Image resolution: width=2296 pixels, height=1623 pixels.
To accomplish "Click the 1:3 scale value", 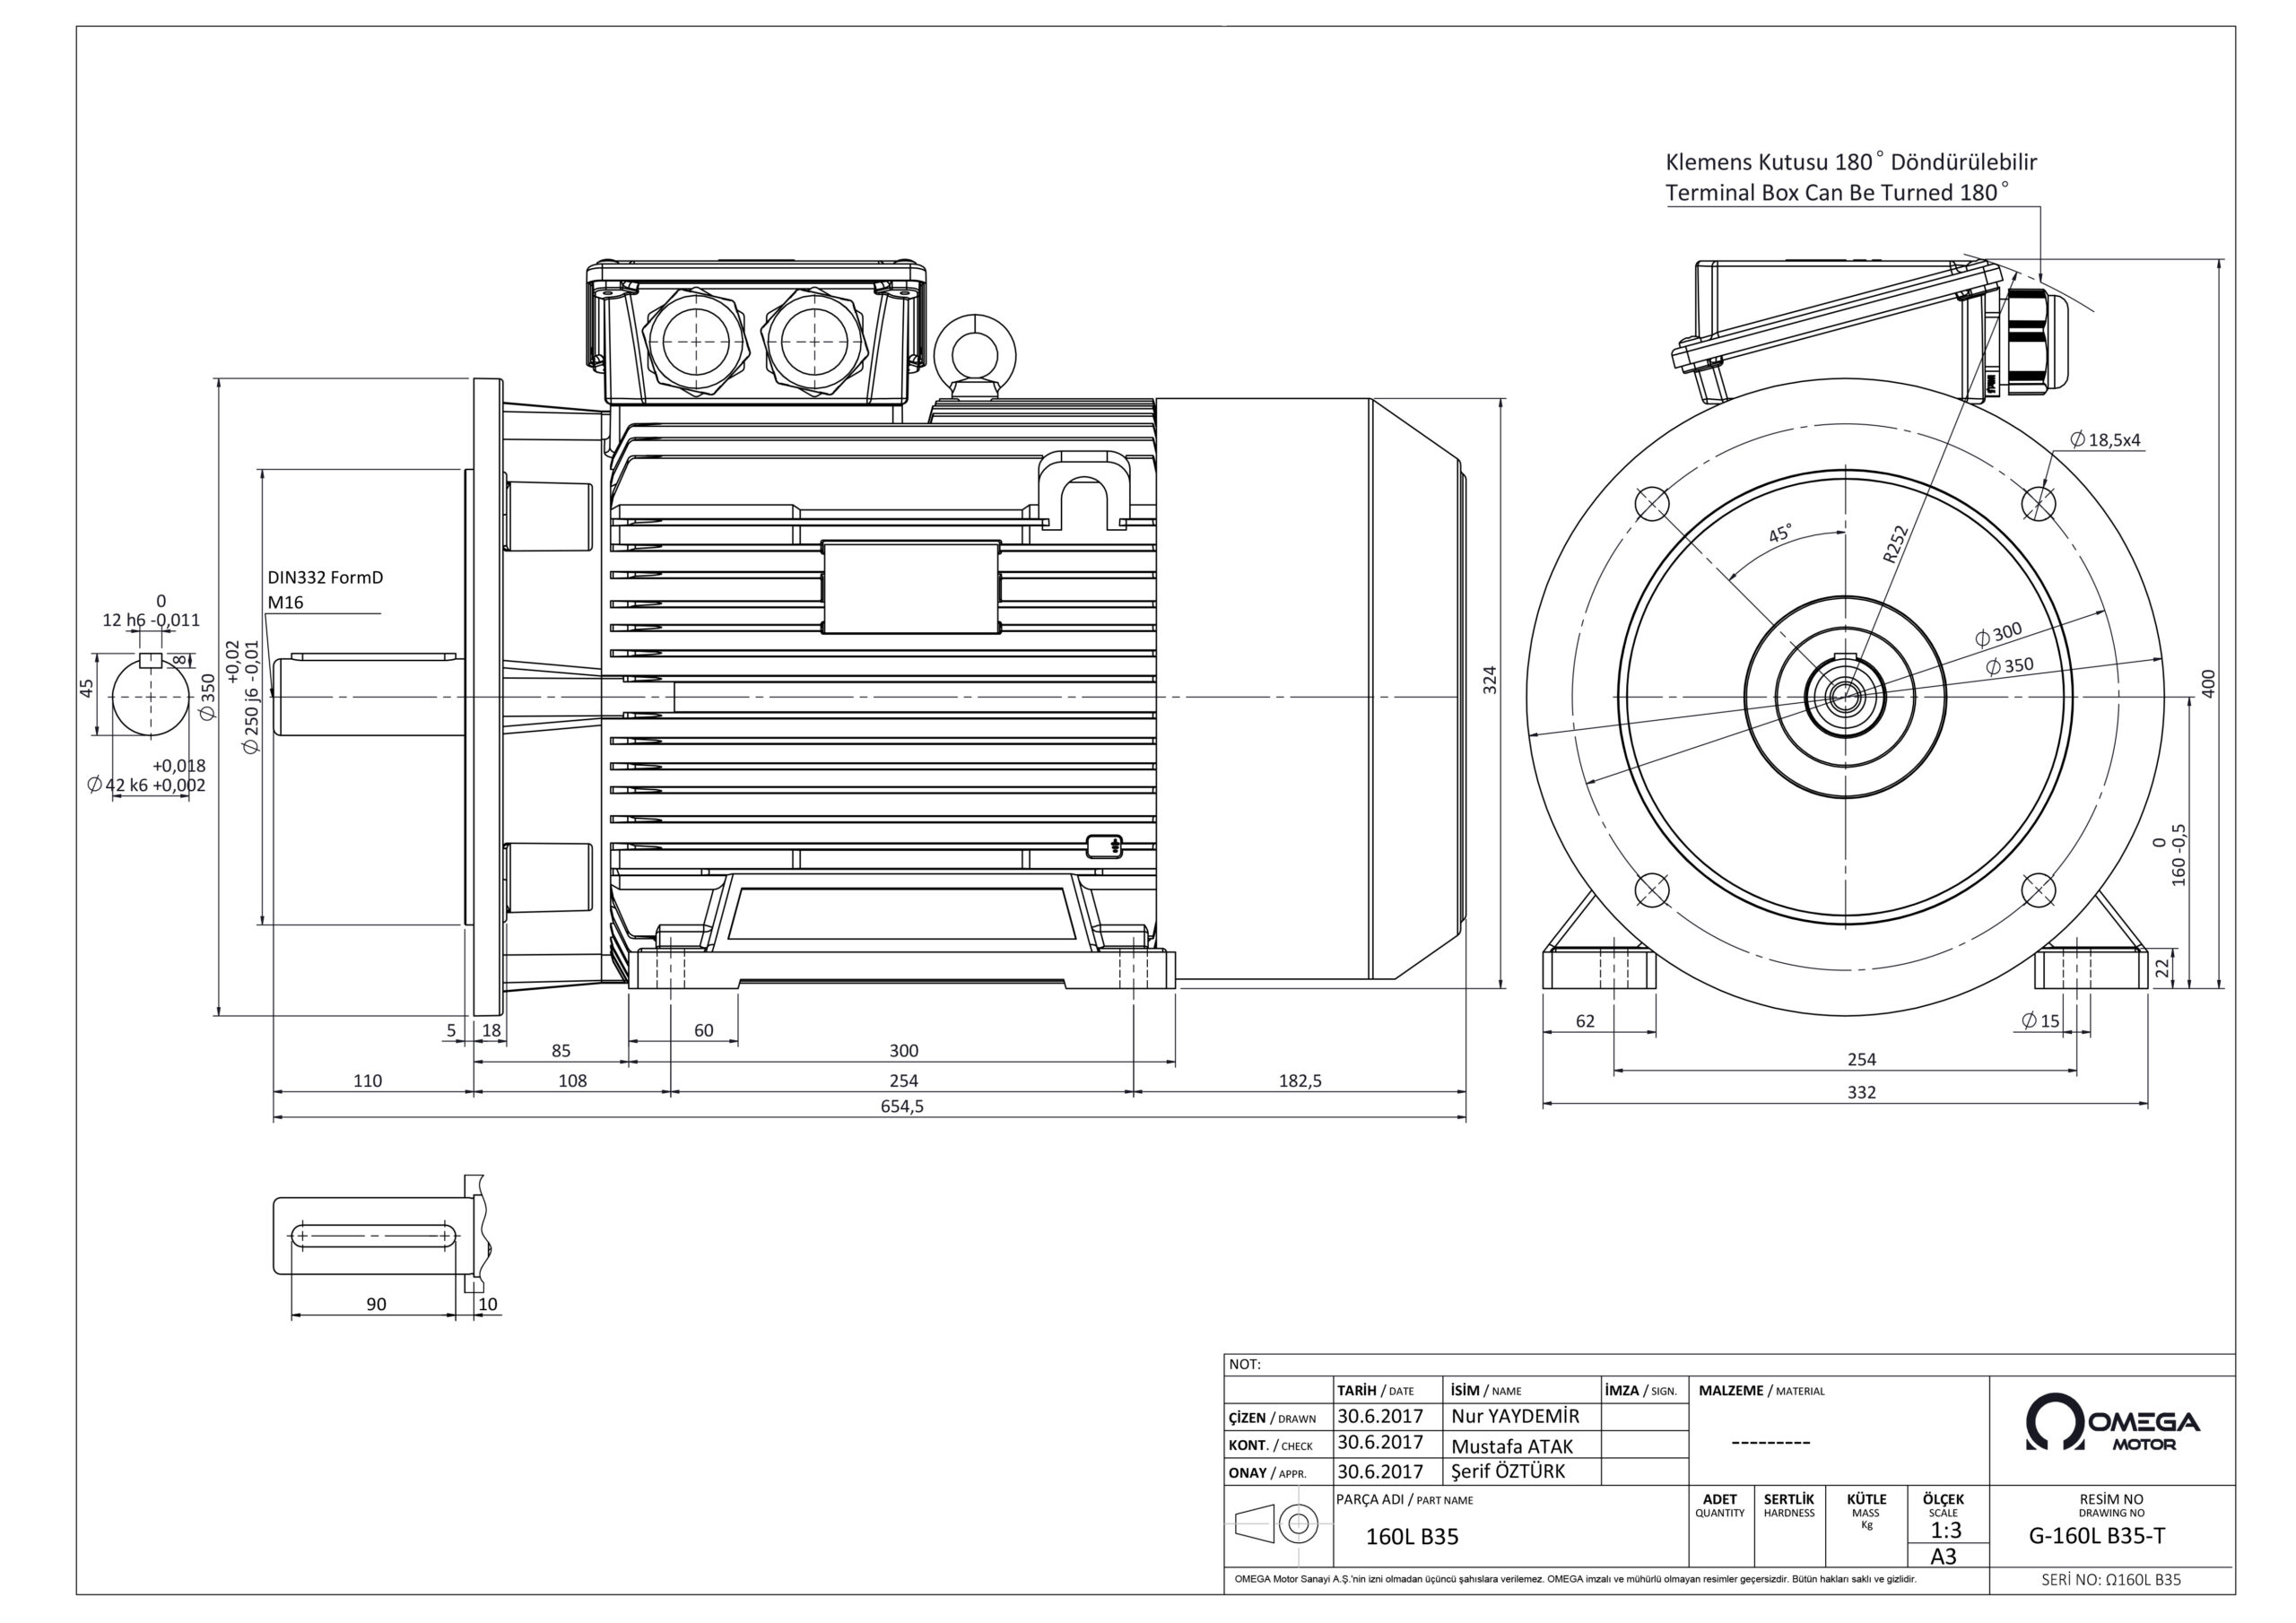I will [1945, 1530].
